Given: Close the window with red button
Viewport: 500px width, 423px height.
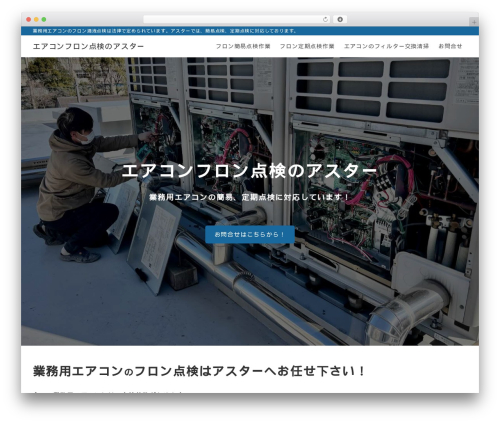Looking at the screenshot, I should coord(29,20).
